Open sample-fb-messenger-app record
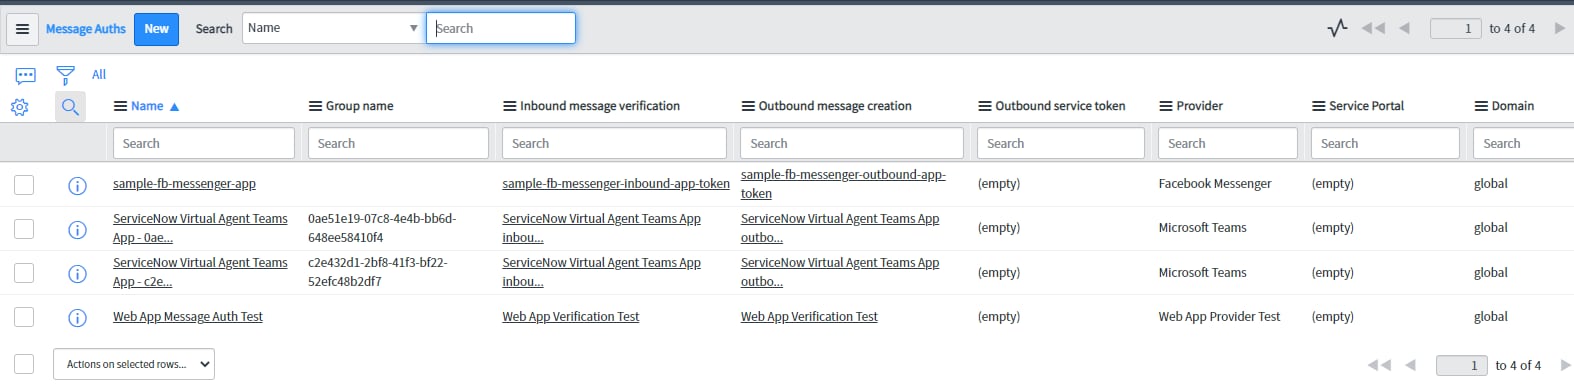Viewport: 1574px width, 388px height. point(184,184)
